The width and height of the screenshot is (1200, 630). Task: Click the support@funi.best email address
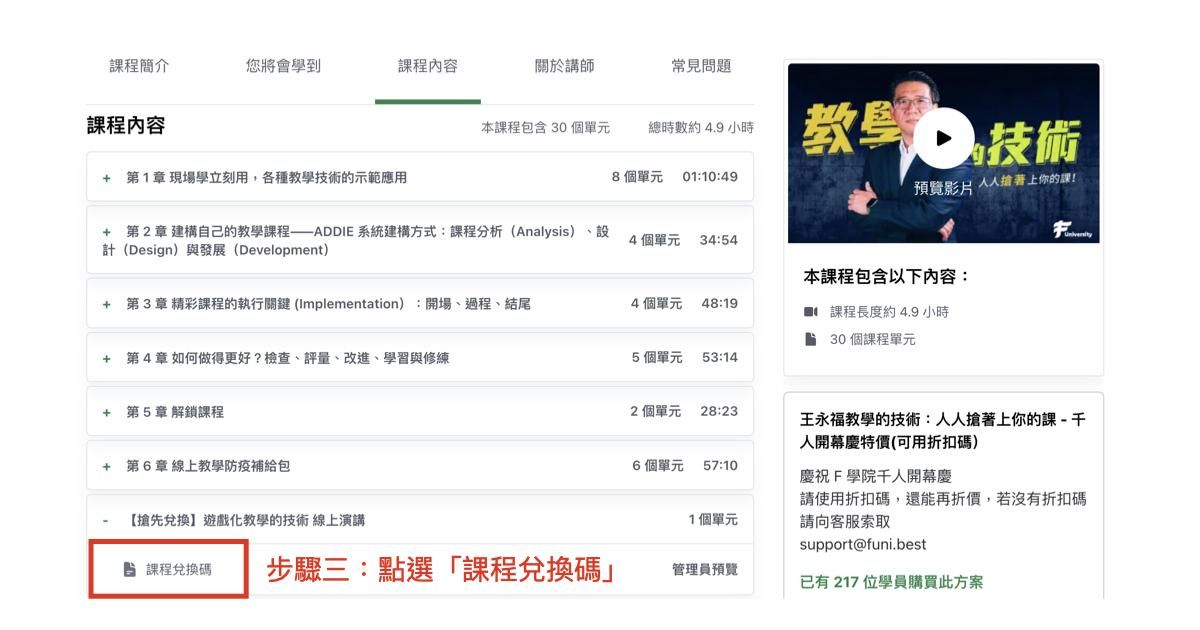pyautogui.click(x=862, y=545)
